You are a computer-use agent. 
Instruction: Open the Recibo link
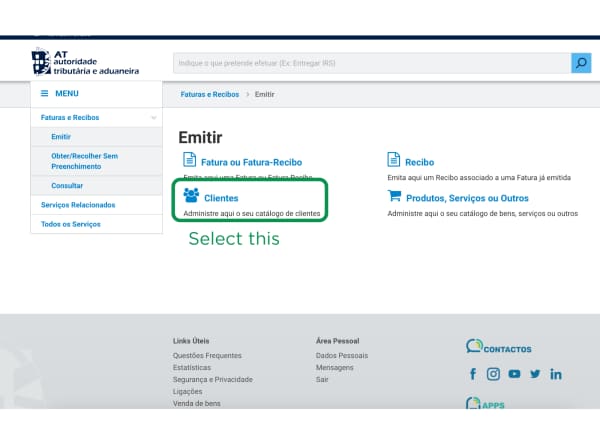[x=420, y=162]
